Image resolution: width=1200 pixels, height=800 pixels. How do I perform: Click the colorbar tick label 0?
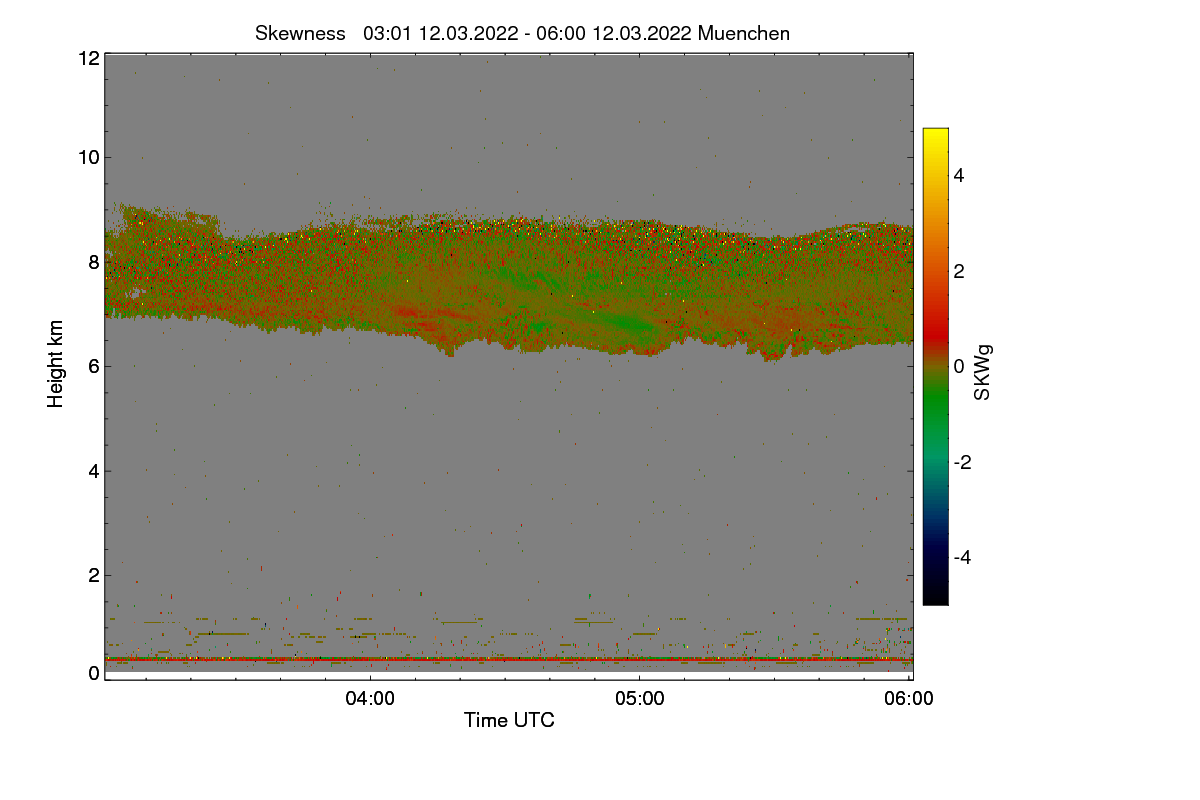point(959,366)
